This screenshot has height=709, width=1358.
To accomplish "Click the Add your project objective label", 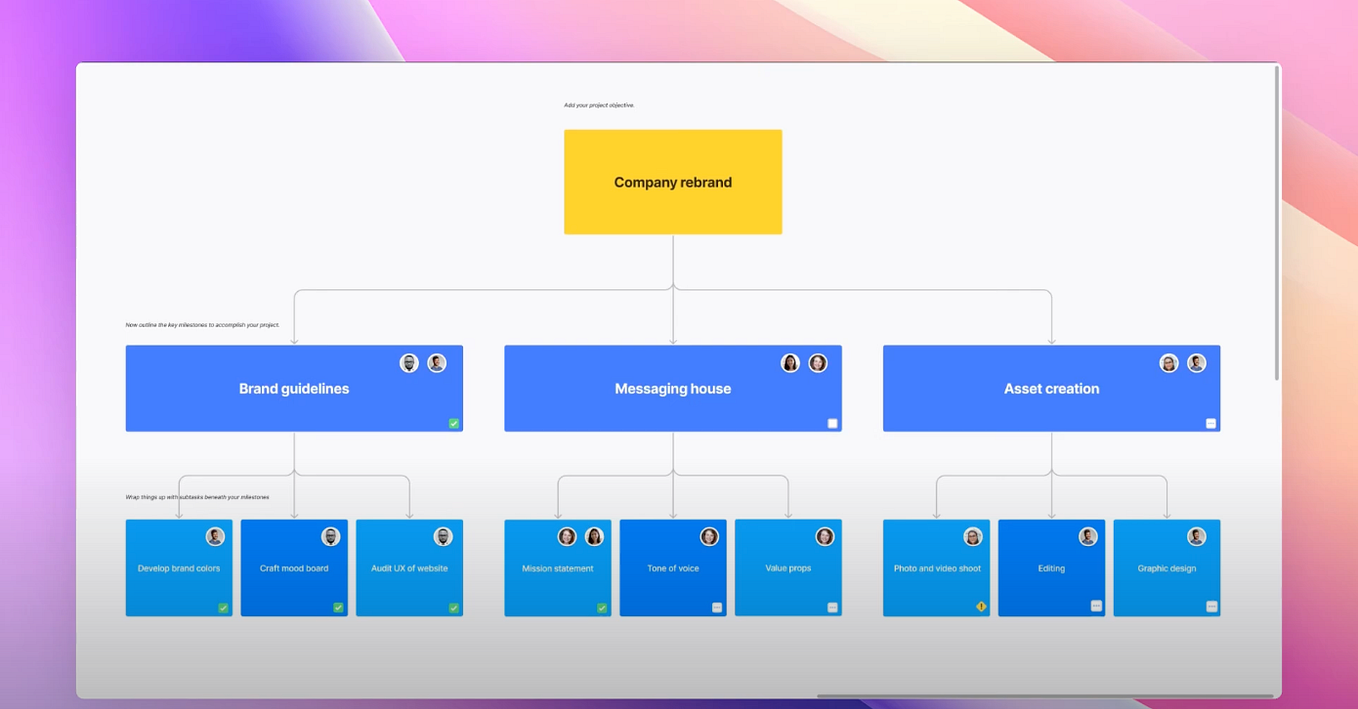I will click(599, 104).
